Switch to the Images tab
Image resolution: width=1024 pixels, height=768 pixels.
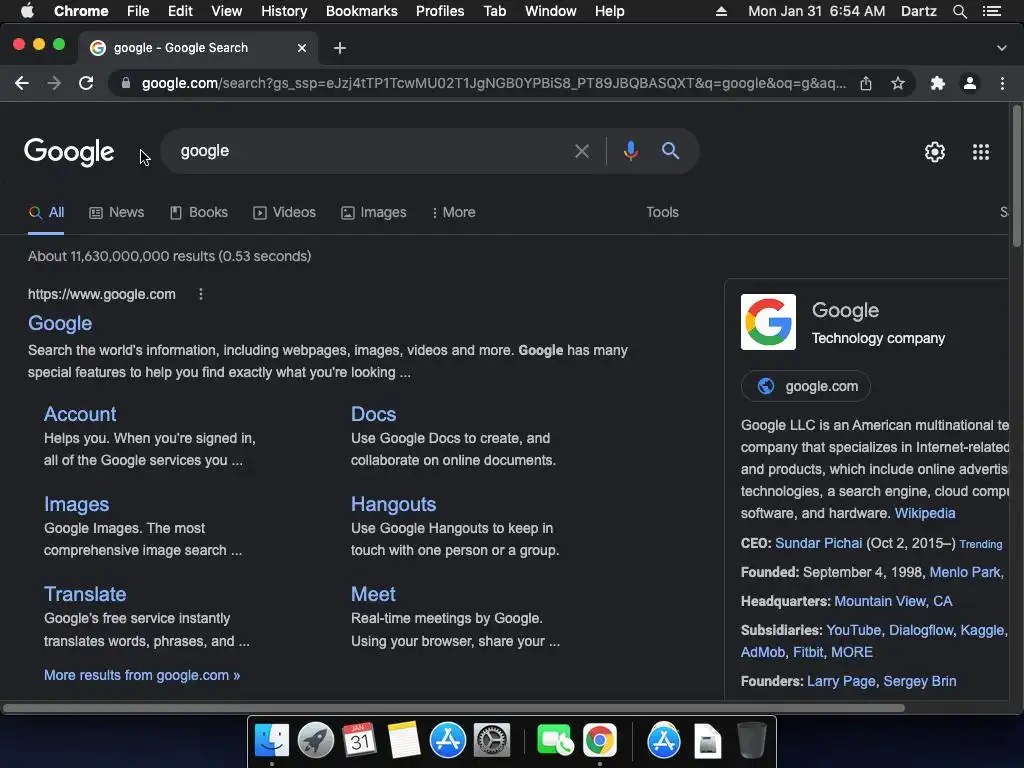pos(374,212)
